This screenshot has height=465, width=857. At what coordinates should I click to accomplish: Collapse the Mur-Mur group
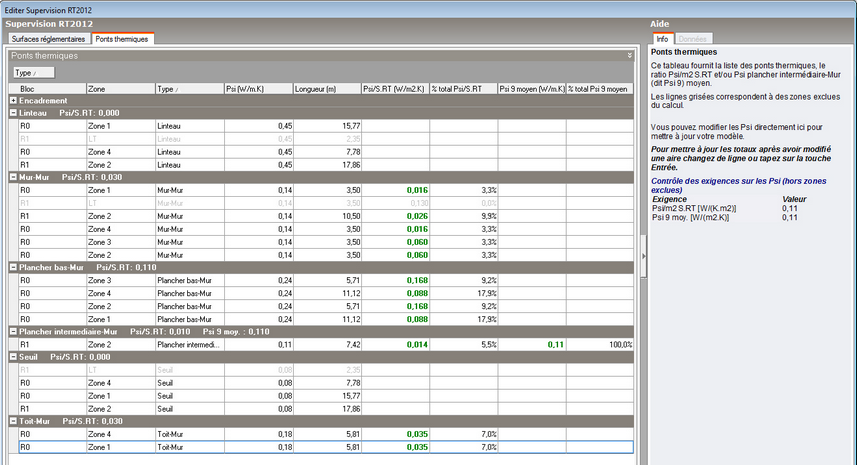[13, 176]
